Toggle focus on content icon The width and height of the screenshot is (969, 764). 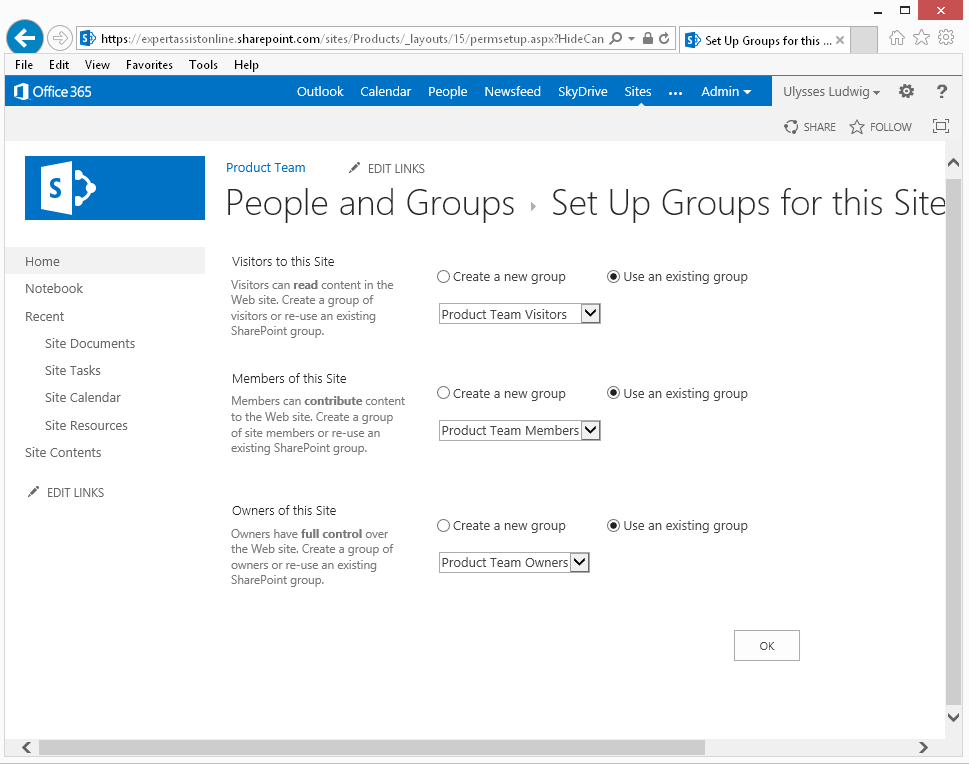coord(940,126)
